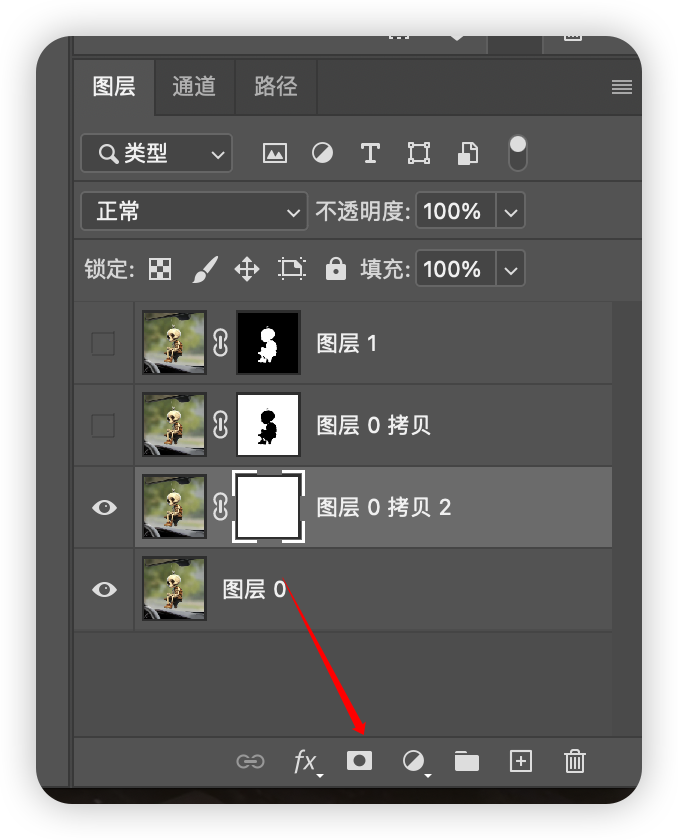Screen dimensions: 678x840
Task: Select layer name 图层 0
Action: coord(254,589)
